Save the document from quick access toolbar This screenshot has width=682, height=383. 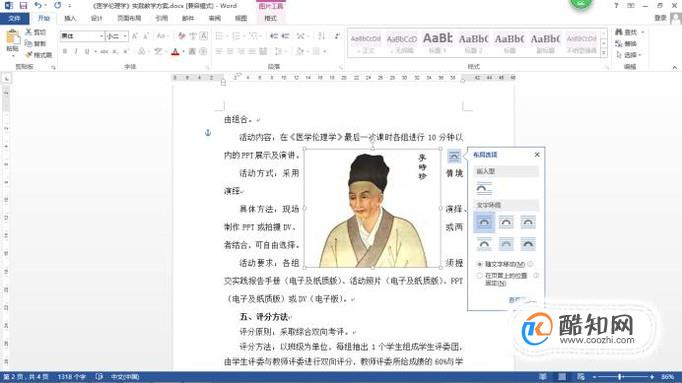pyautogui.click(x=23, y=6)
